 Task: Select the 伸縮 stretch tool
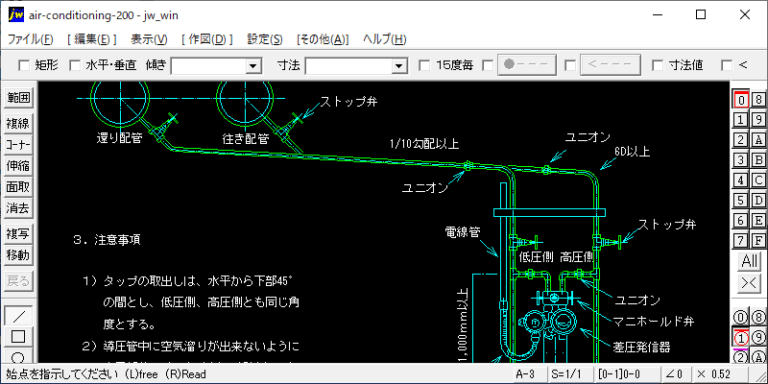click(18, 166)
